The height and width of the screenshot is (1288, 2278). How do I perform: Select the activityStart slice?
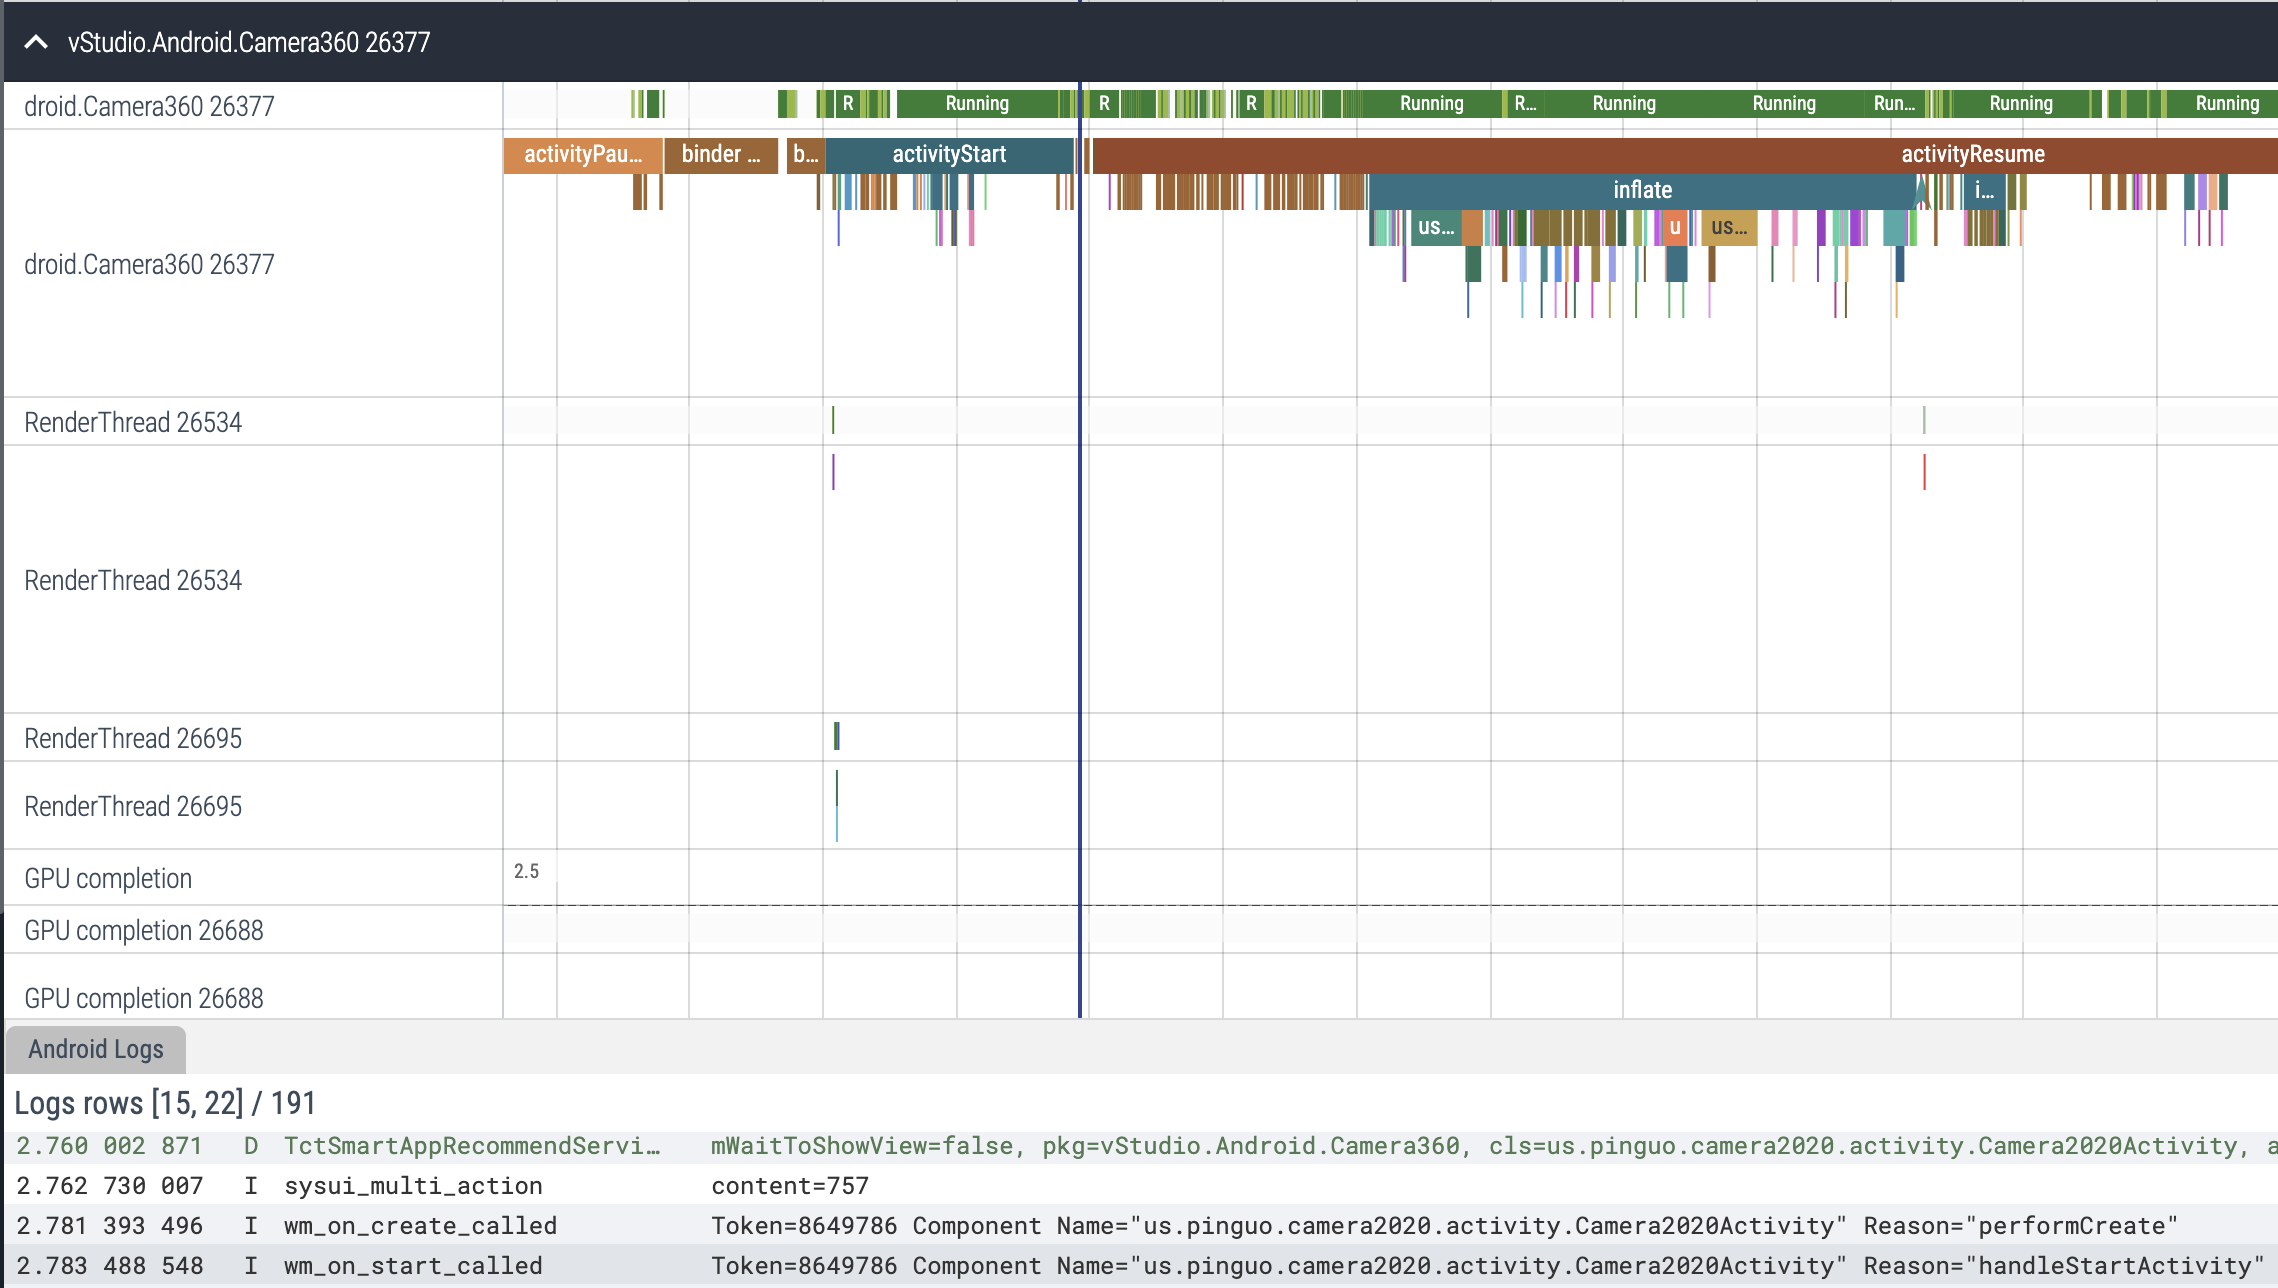click(x=949, y=155)
